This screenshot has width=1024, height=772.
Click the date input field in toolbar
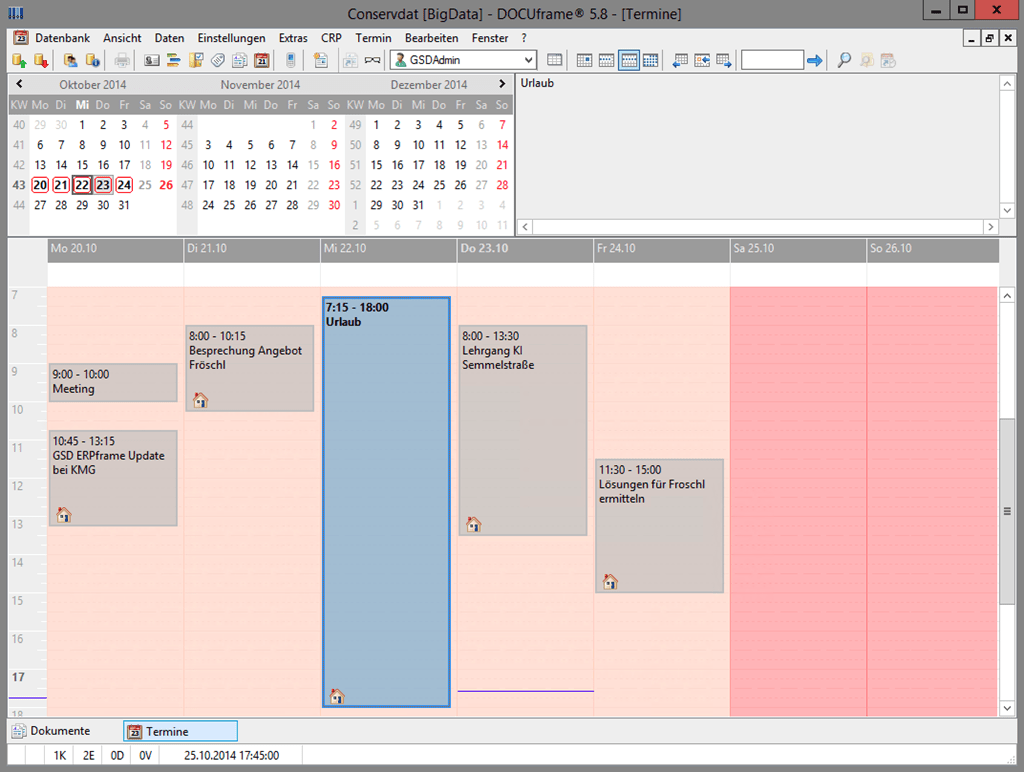tap(771, 60)
